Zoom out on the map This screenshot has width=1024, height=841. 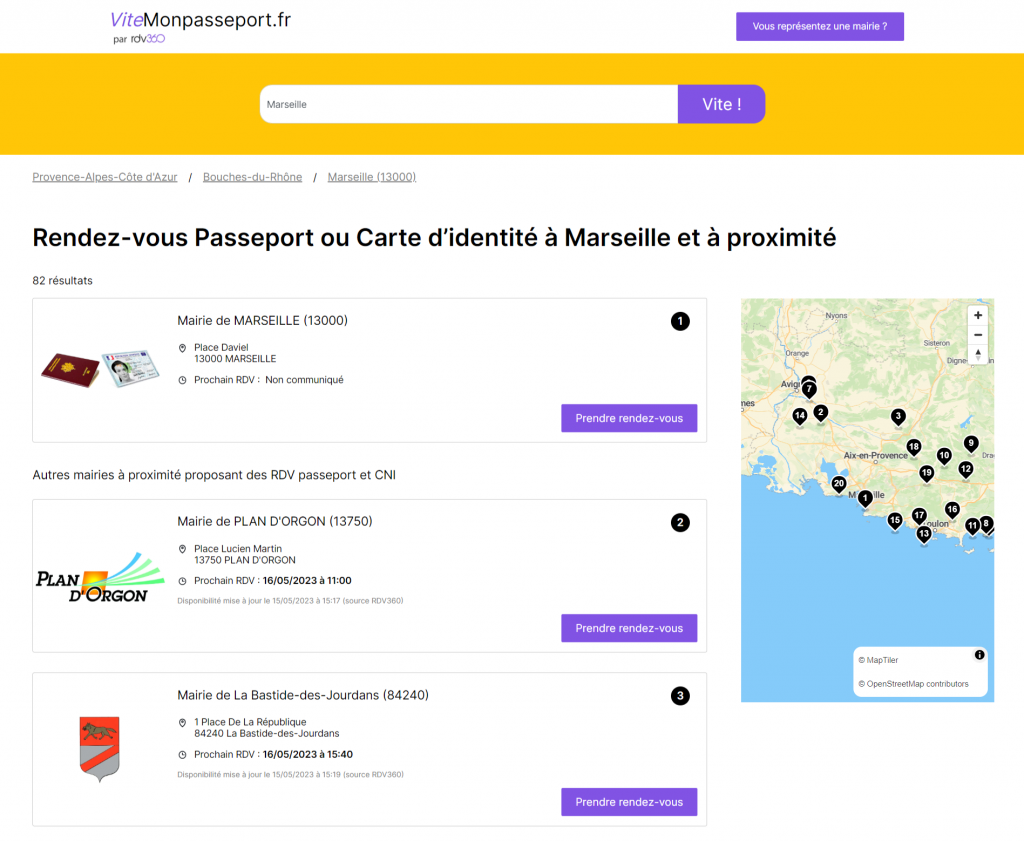977,334
